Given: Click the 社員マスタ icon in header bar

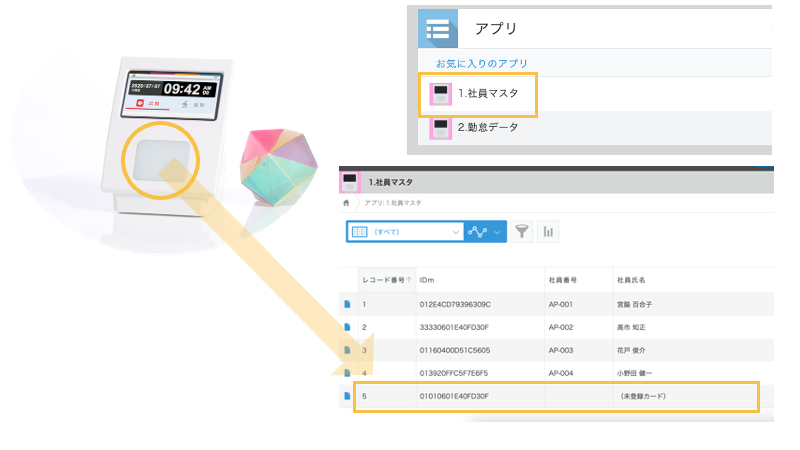Looking at the screenshot, I should [x=350, y=182].
